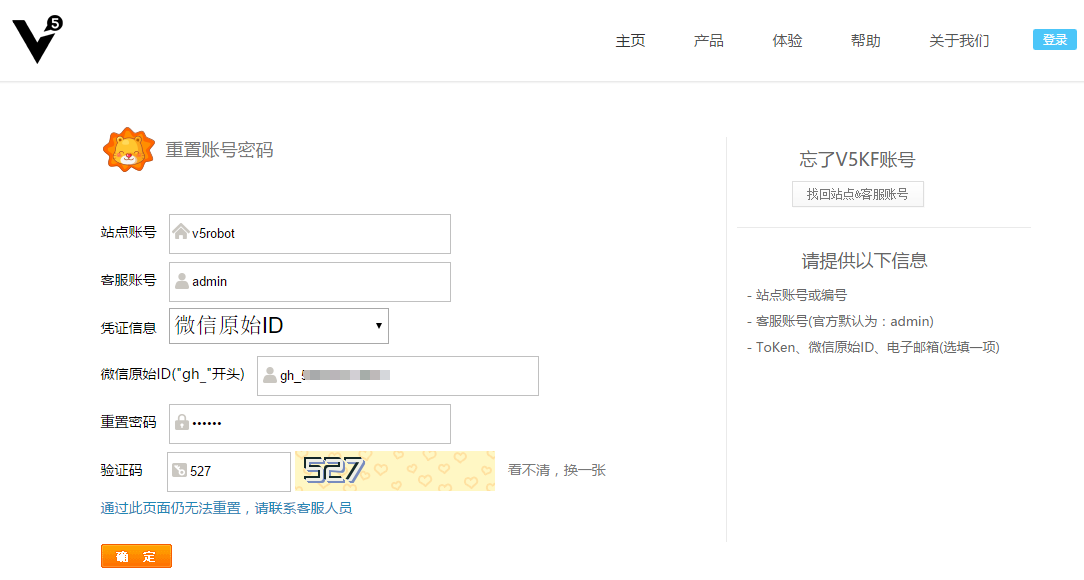Focus the 站点账号 input with v5robot
The height and width of the screenshot is (580, 1084).
tap(310, 234)
